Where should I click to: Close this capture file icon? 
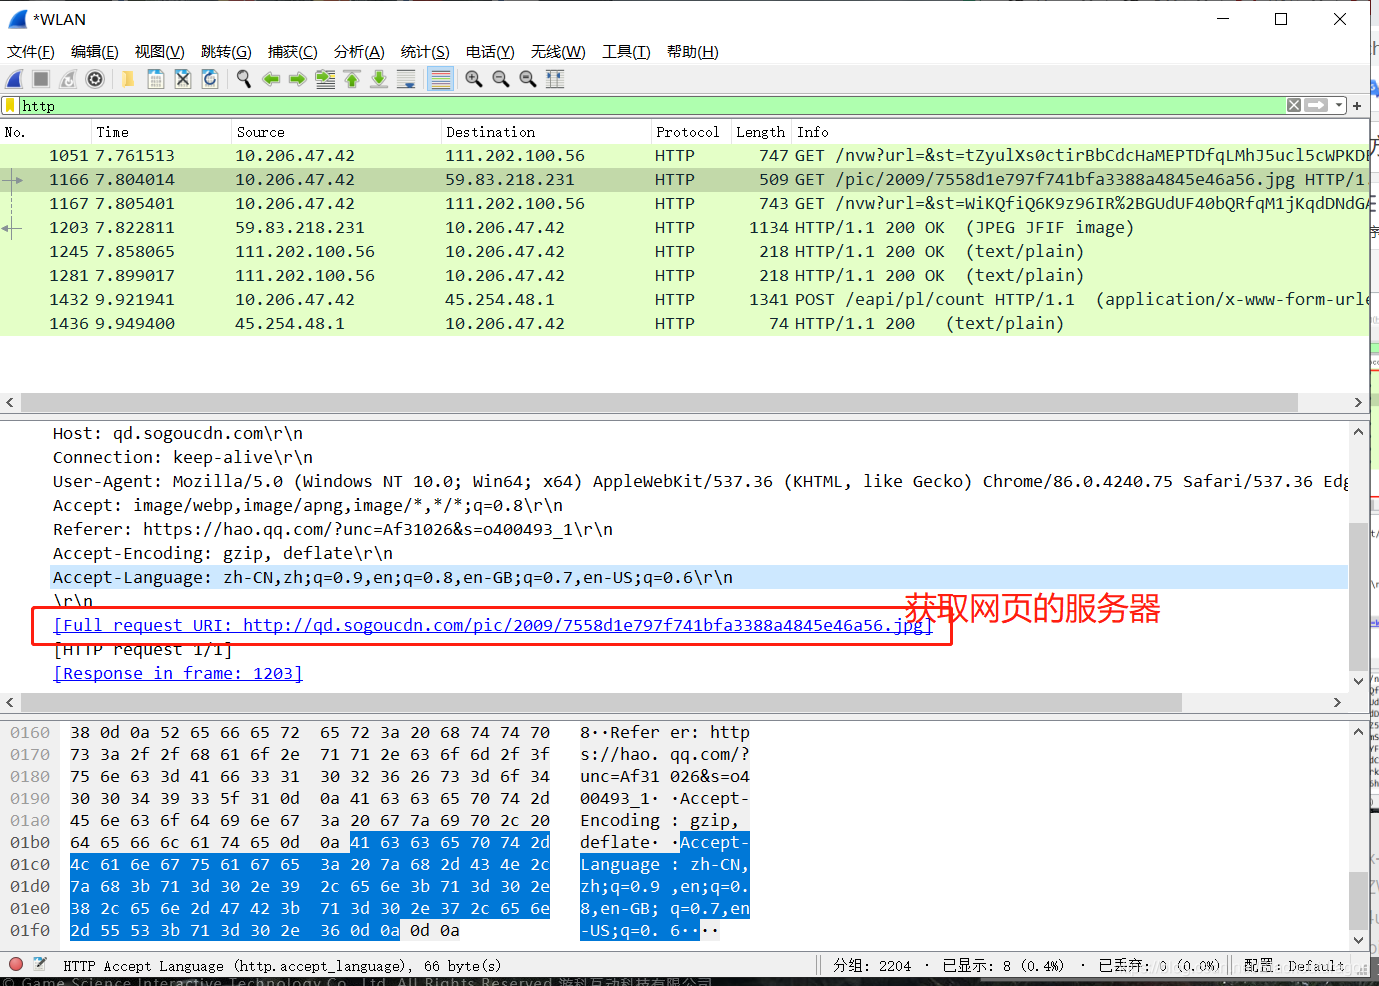[x=183, y=79]
